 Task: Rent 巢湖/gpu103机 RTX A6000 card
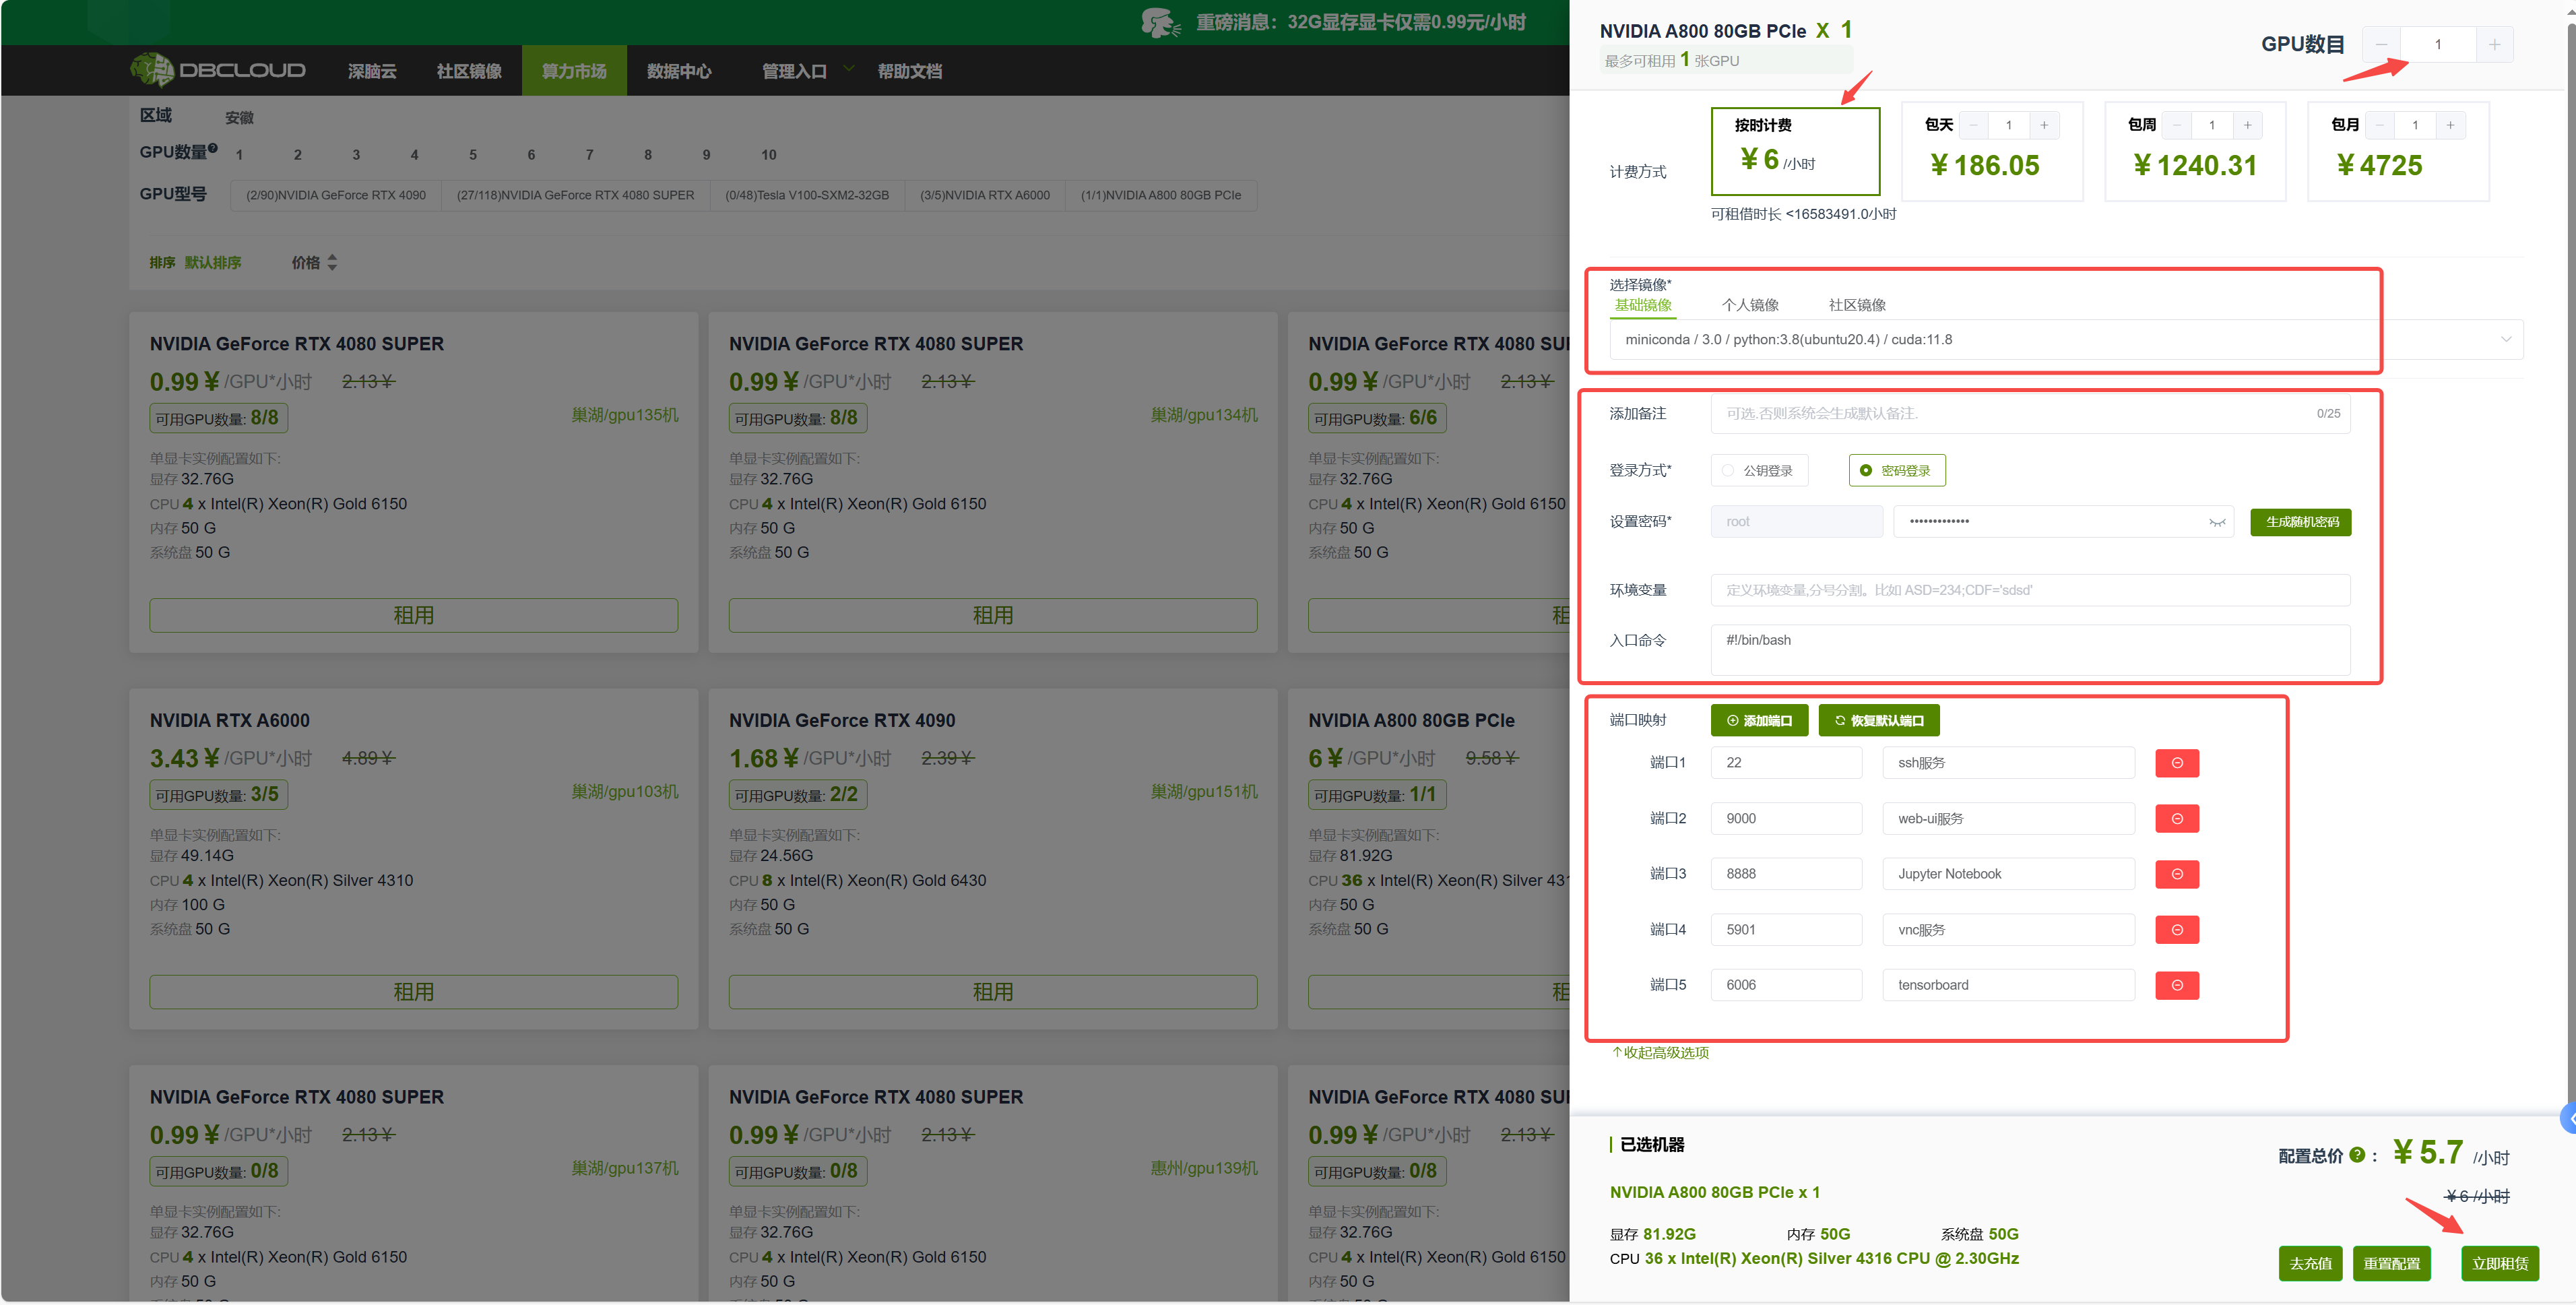413,992
